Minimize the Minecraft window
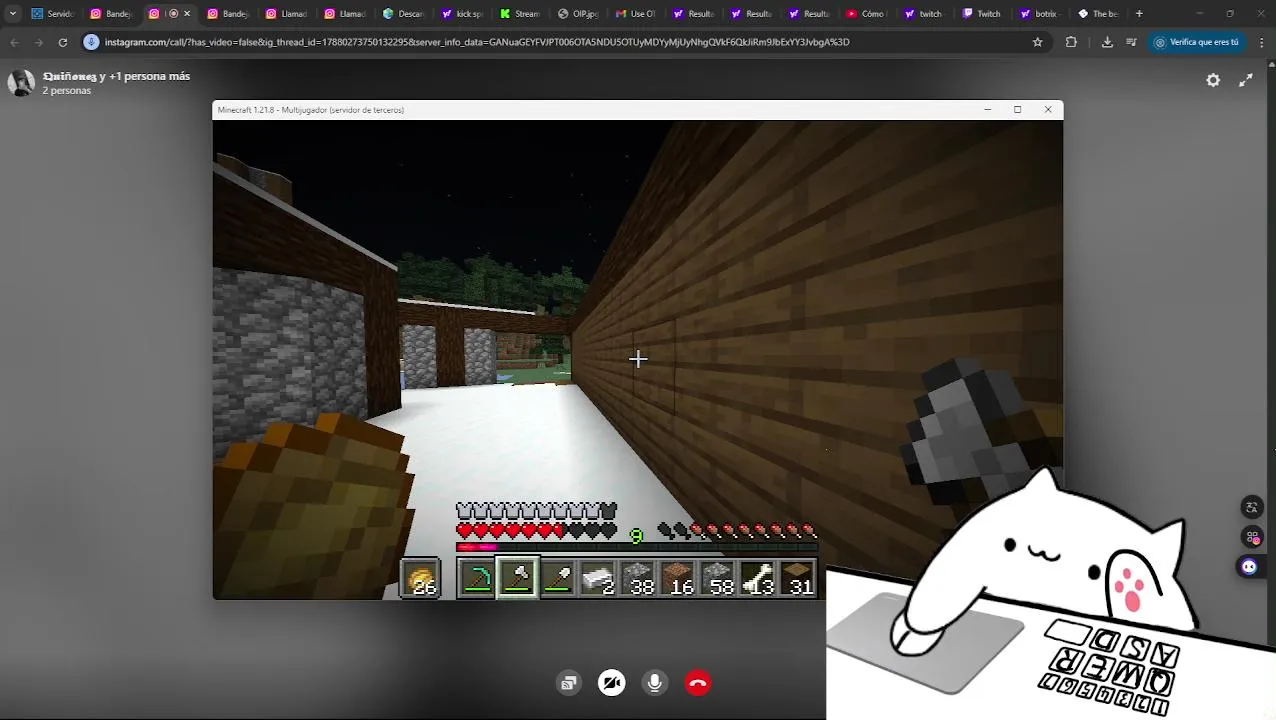 click(x=987, y=110)
